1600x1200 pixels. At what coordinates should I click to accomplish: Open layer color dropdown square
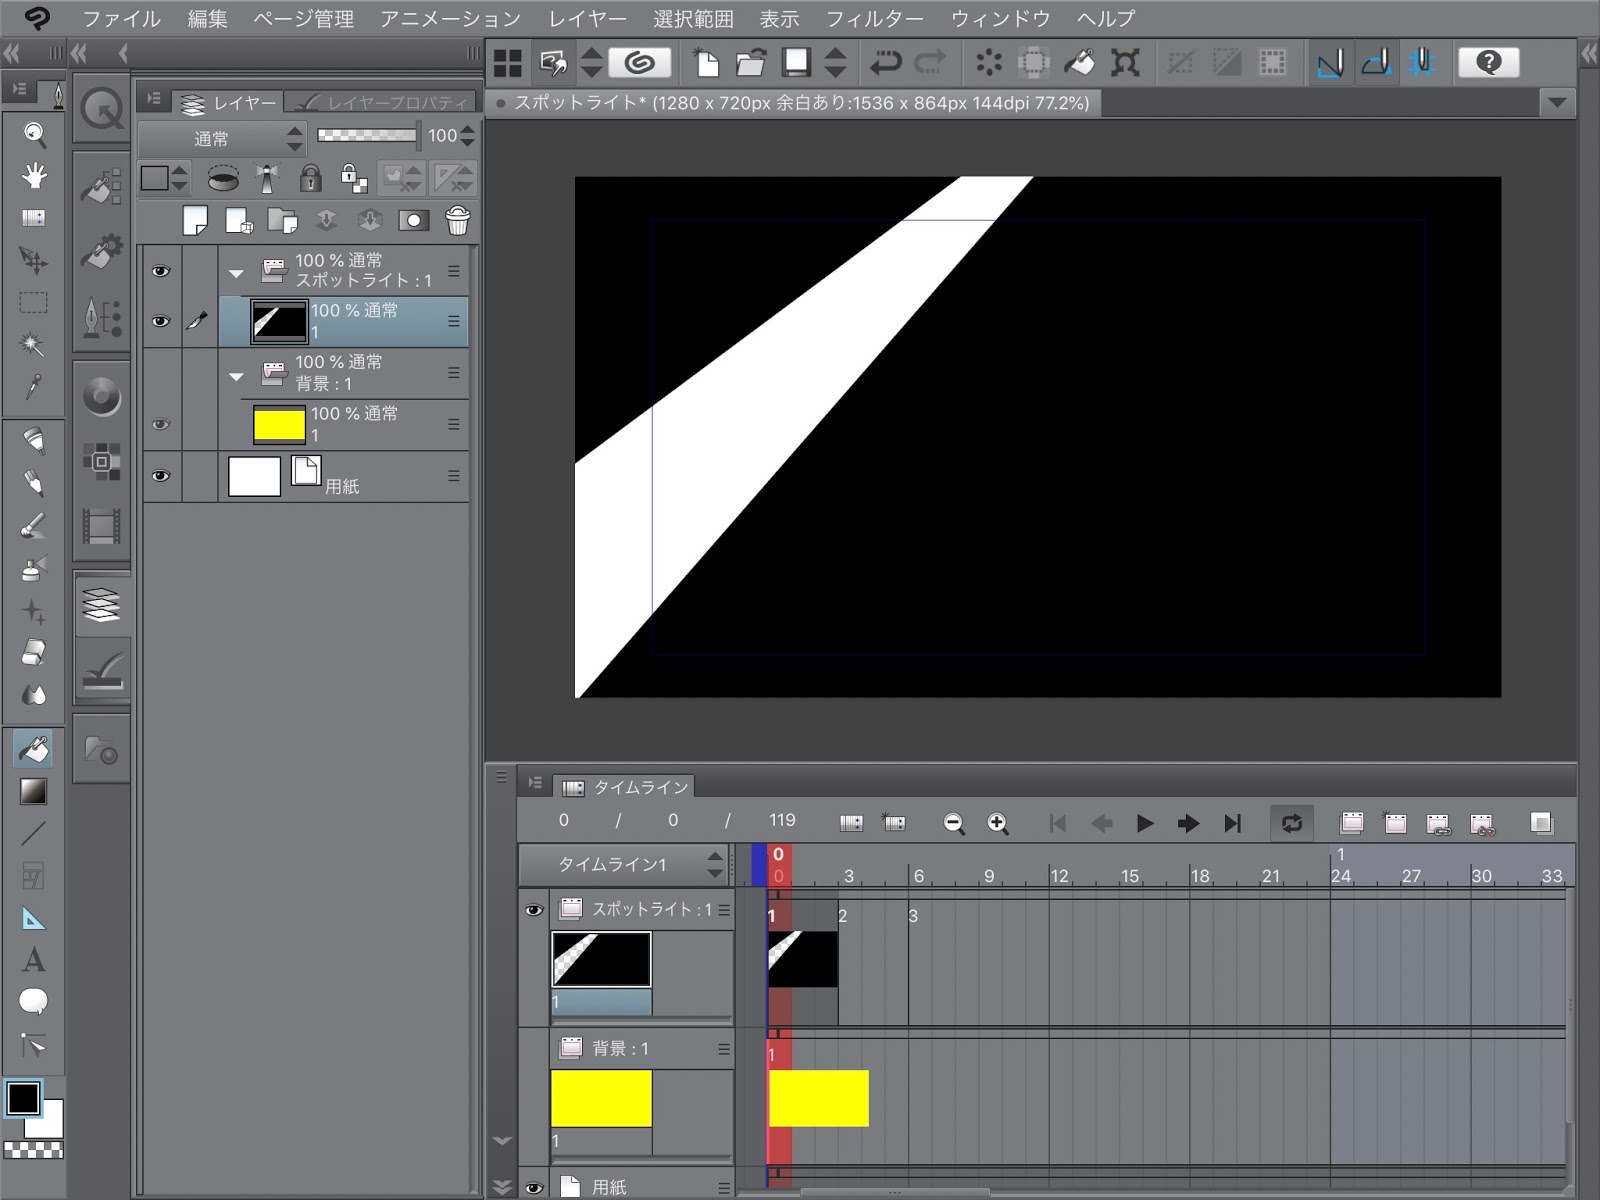[x=164, y=178]
